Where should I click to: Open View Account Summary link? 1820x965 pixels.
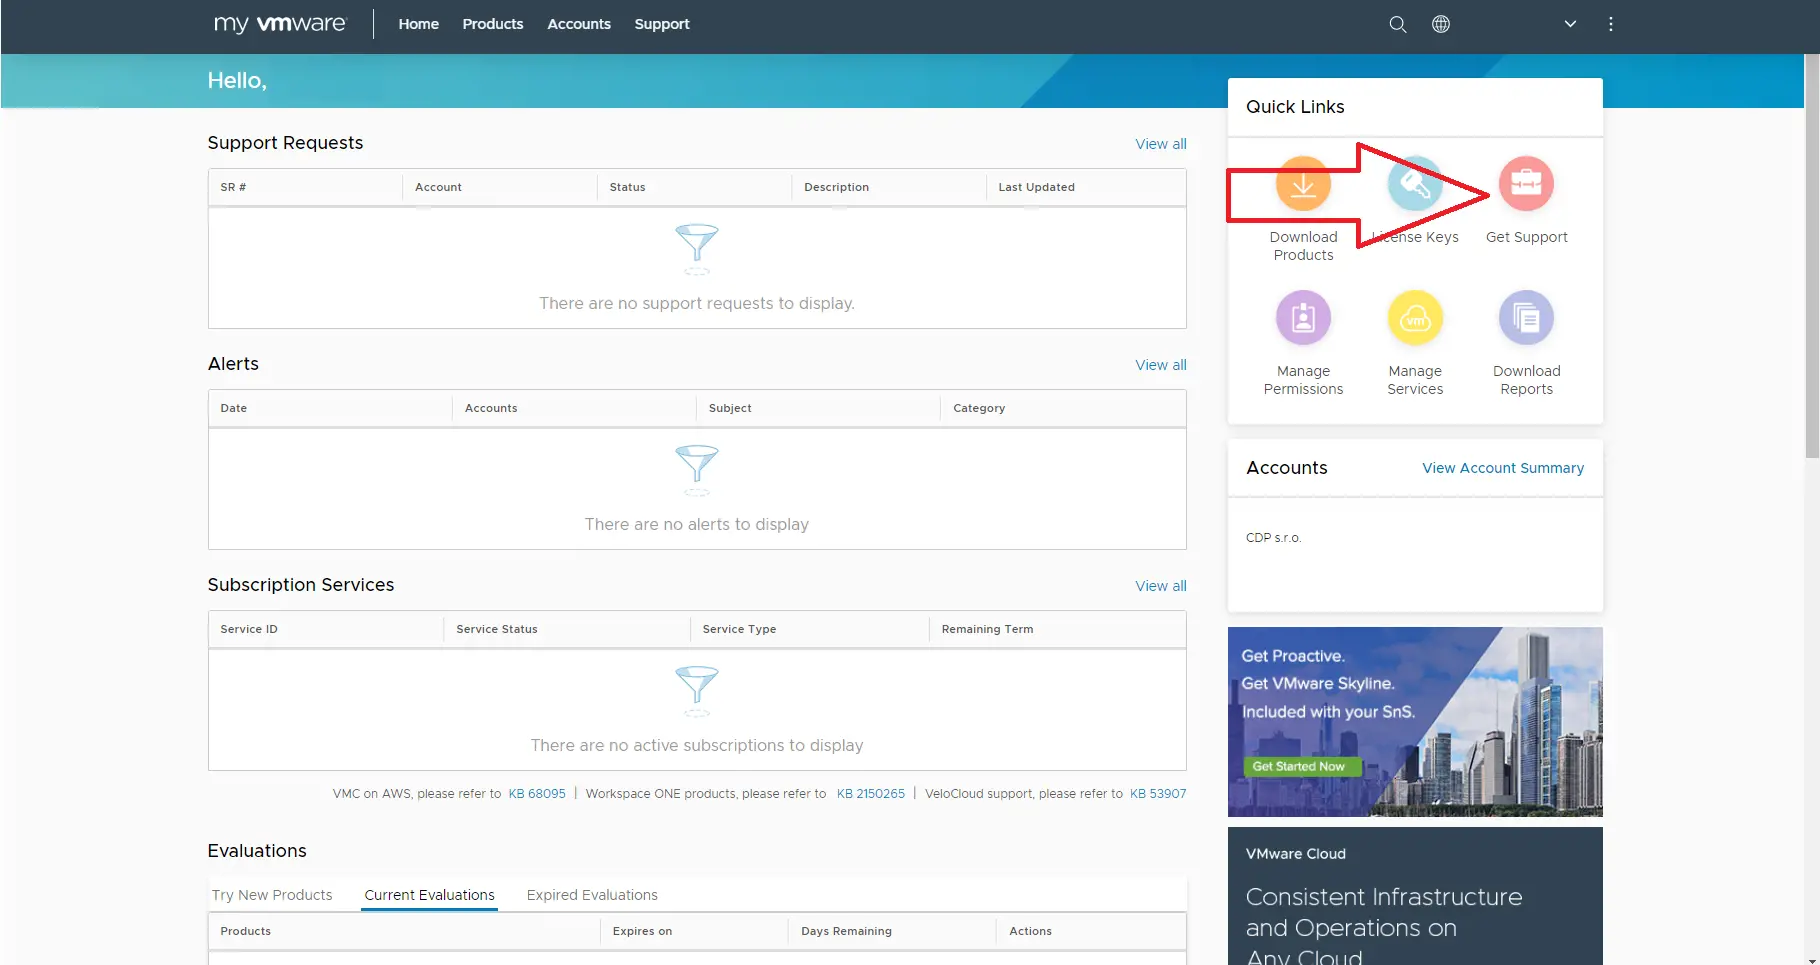click(x=1503, y=468)
